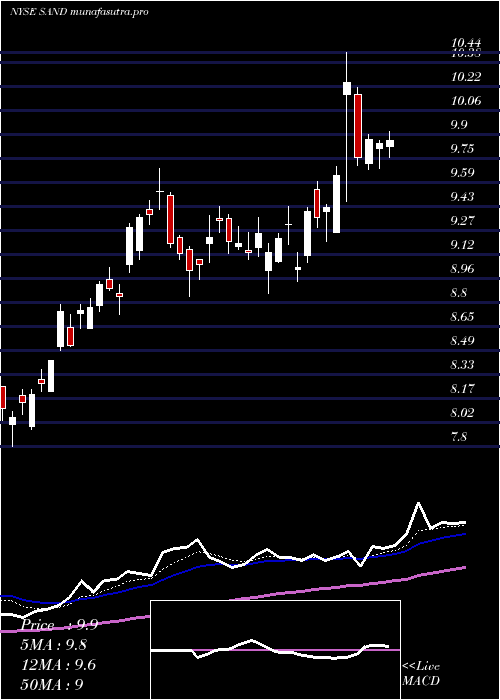Click the <<Live MACD label
This screenshot has height=700, width=500.
(421, 674)
